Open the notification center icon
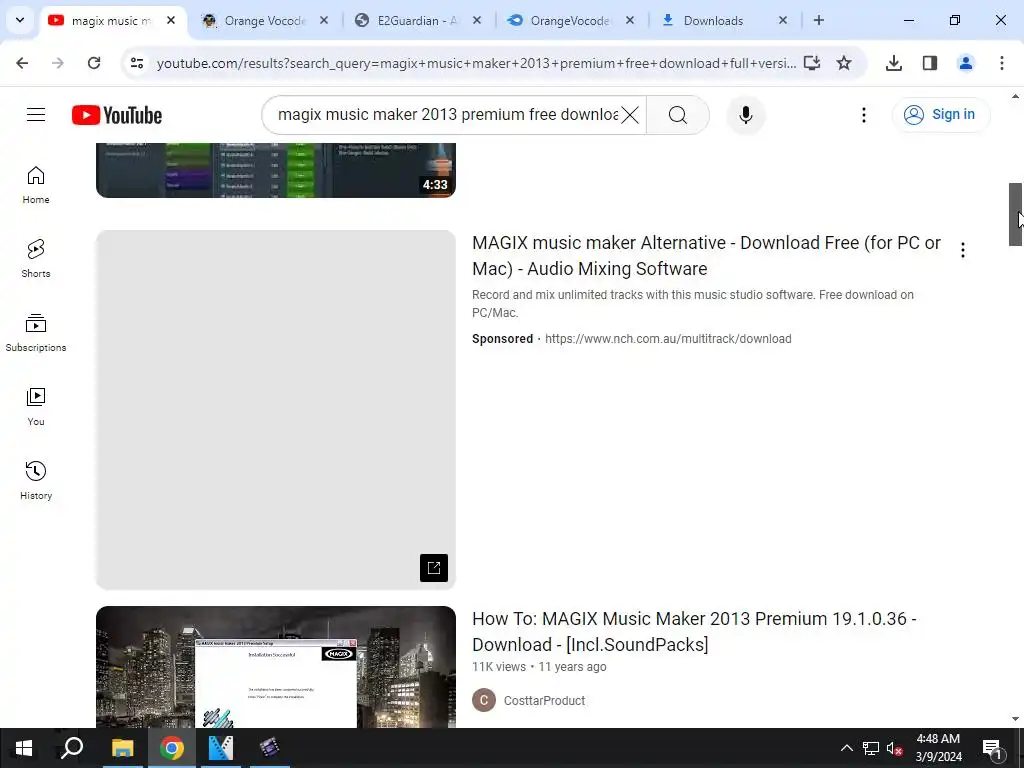This screenshot has height=768, width=1024. [992, 748]
